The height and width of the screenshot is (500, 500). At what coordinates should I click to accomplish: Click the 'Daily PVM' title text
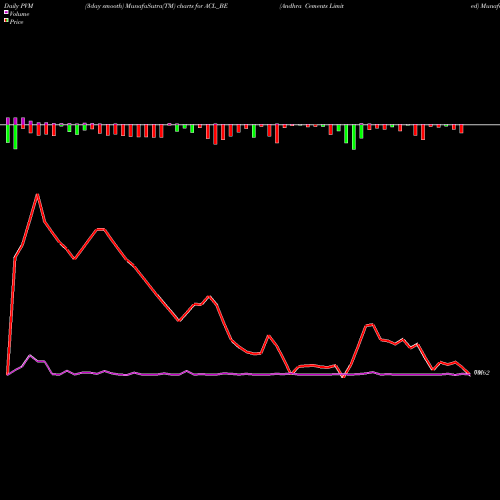[x=19, y=6]
